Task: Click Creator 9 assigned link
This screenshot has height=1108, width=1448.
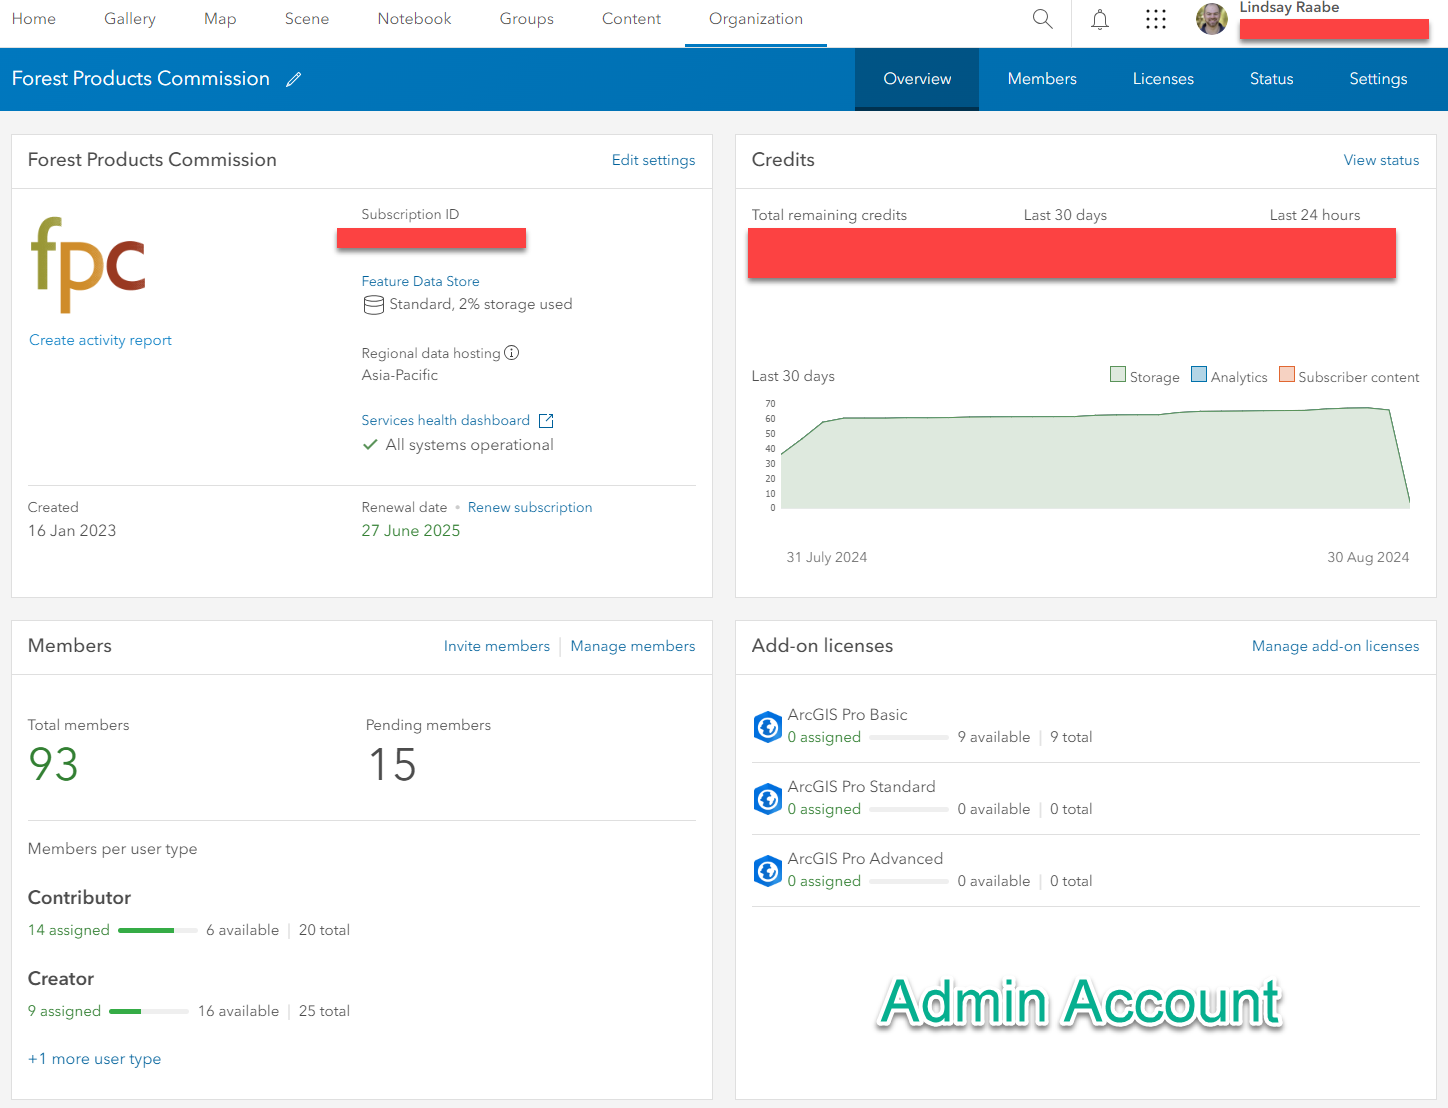Action: [x=65, y=1011]
